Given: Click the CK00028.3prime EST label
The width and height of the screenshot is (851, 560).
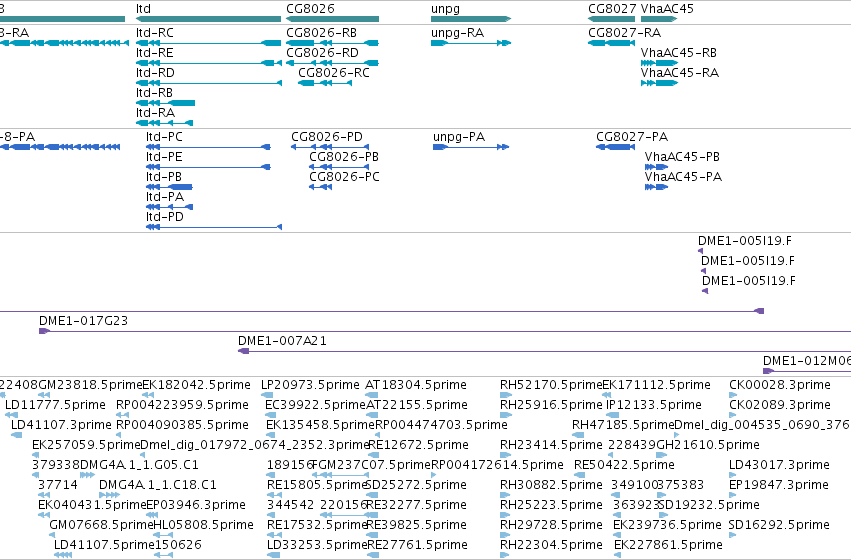Looking at the screenshot, I should [x=779, y=385].
